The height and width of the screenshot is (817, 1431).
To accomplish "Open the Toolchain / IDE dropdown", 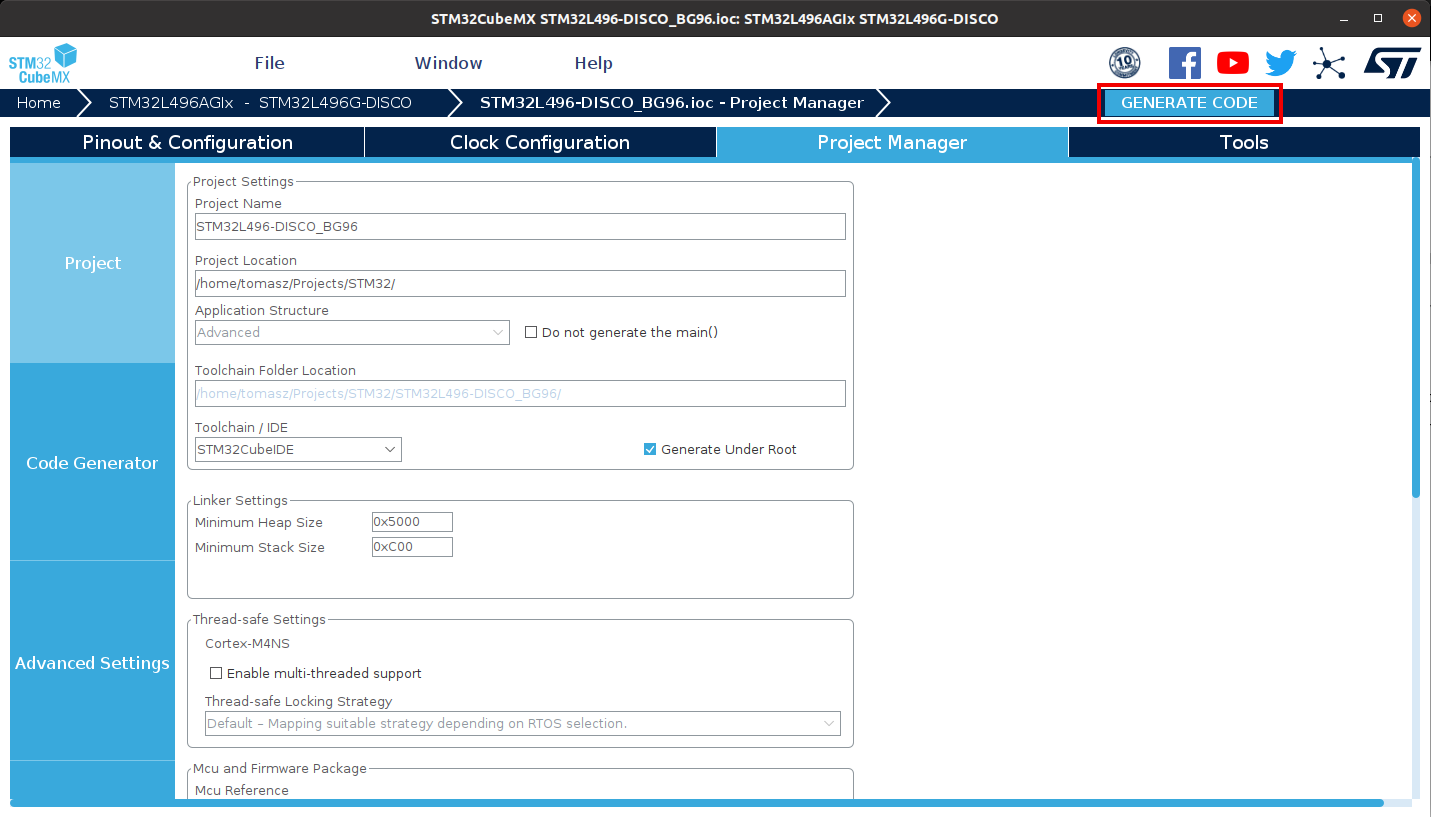I will click(x=298, y=449).
